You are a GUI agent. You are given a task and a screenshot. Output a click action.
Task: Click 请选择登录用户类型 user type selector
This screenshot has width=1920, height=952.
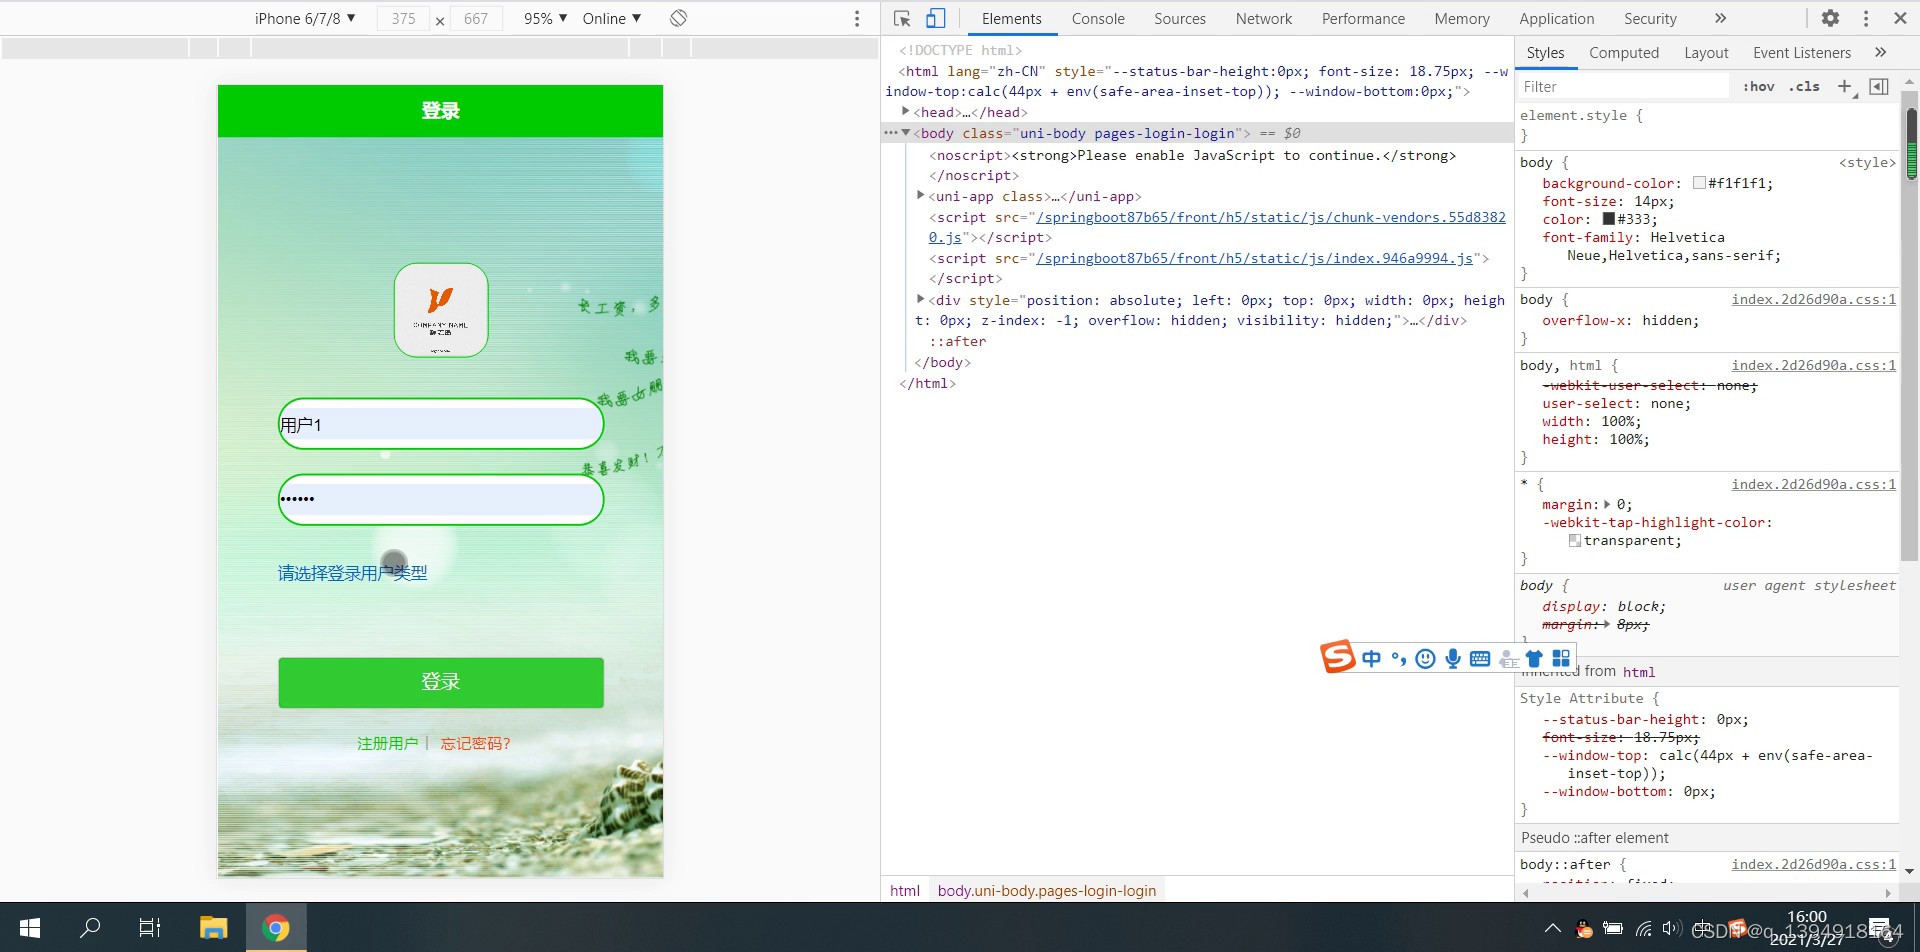pos(352,573)
